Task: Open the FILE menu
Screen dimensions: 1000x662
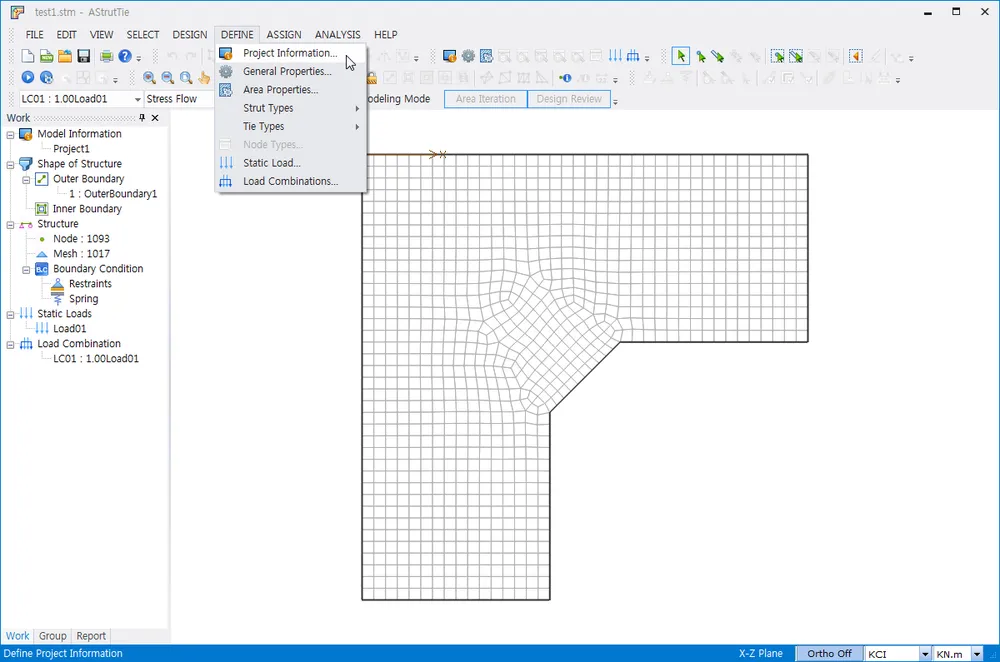Action: click(34, 34)
